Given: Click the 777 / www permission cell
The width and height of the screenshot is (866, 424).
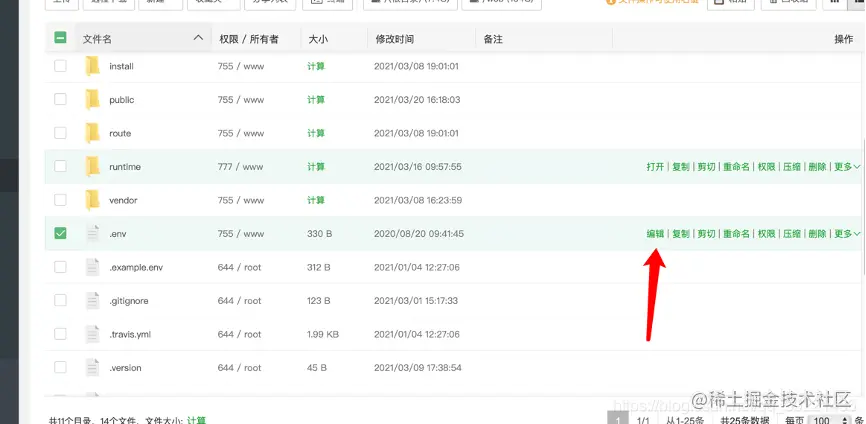Looking at the screenshot, I should pyautogui.click(x=241, y=167).
